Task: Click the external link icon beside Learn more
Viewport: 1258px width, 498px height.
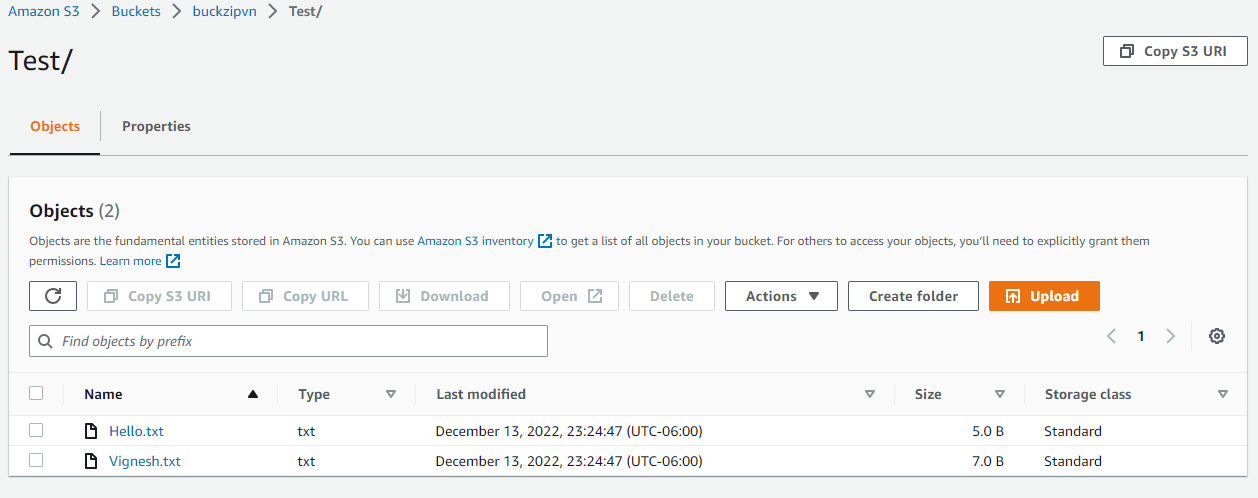Action: click(173, 261)
